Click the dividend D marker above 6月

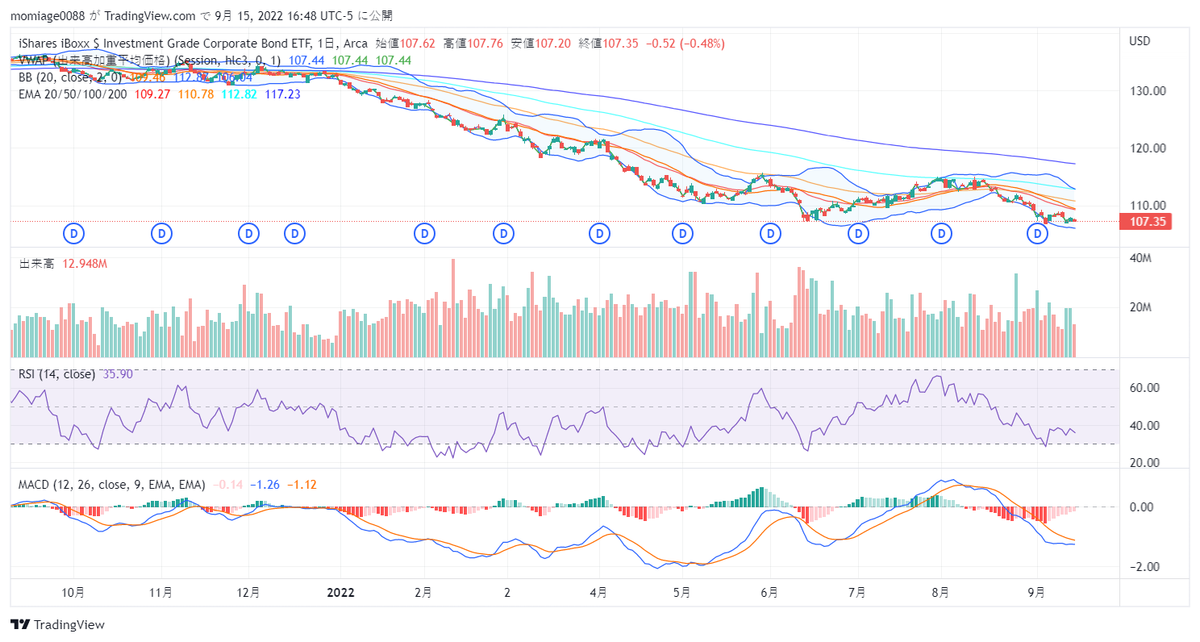(x=770, y=234)
